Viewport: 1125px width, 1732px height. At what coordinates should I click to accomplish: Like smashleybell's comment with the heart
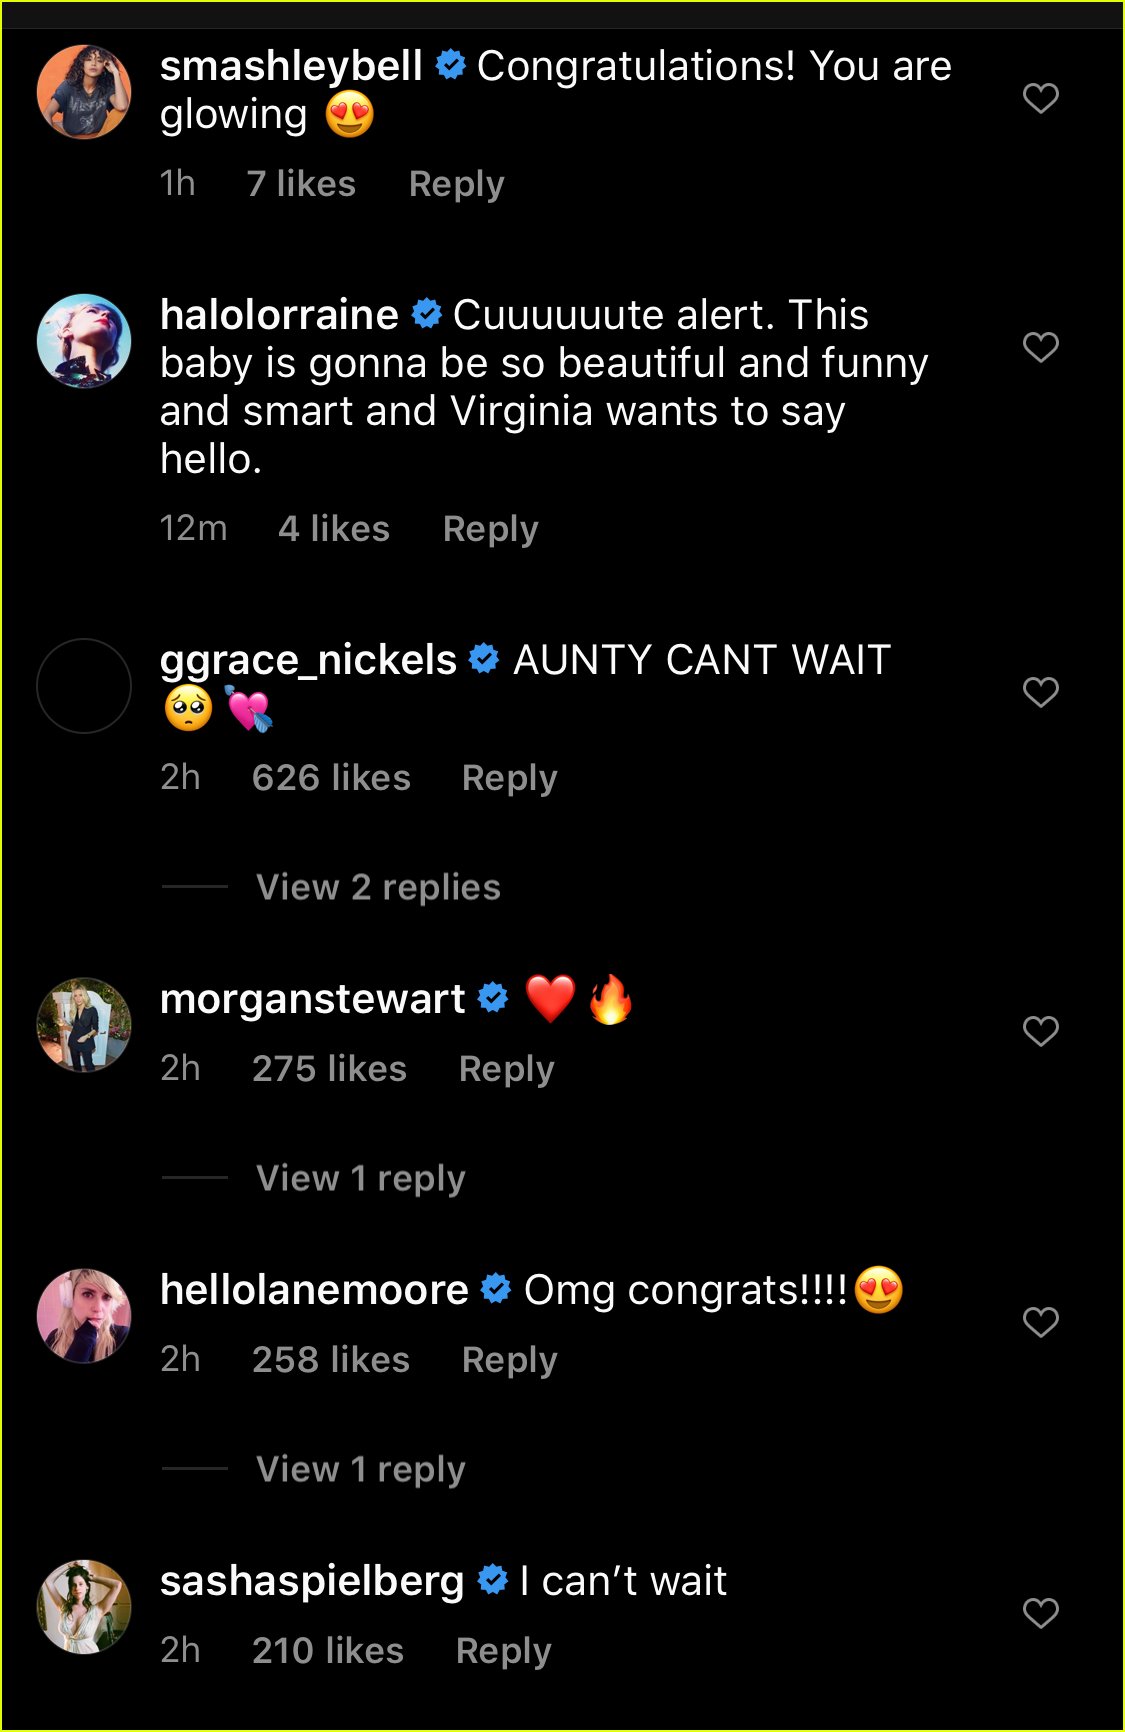1040,98
